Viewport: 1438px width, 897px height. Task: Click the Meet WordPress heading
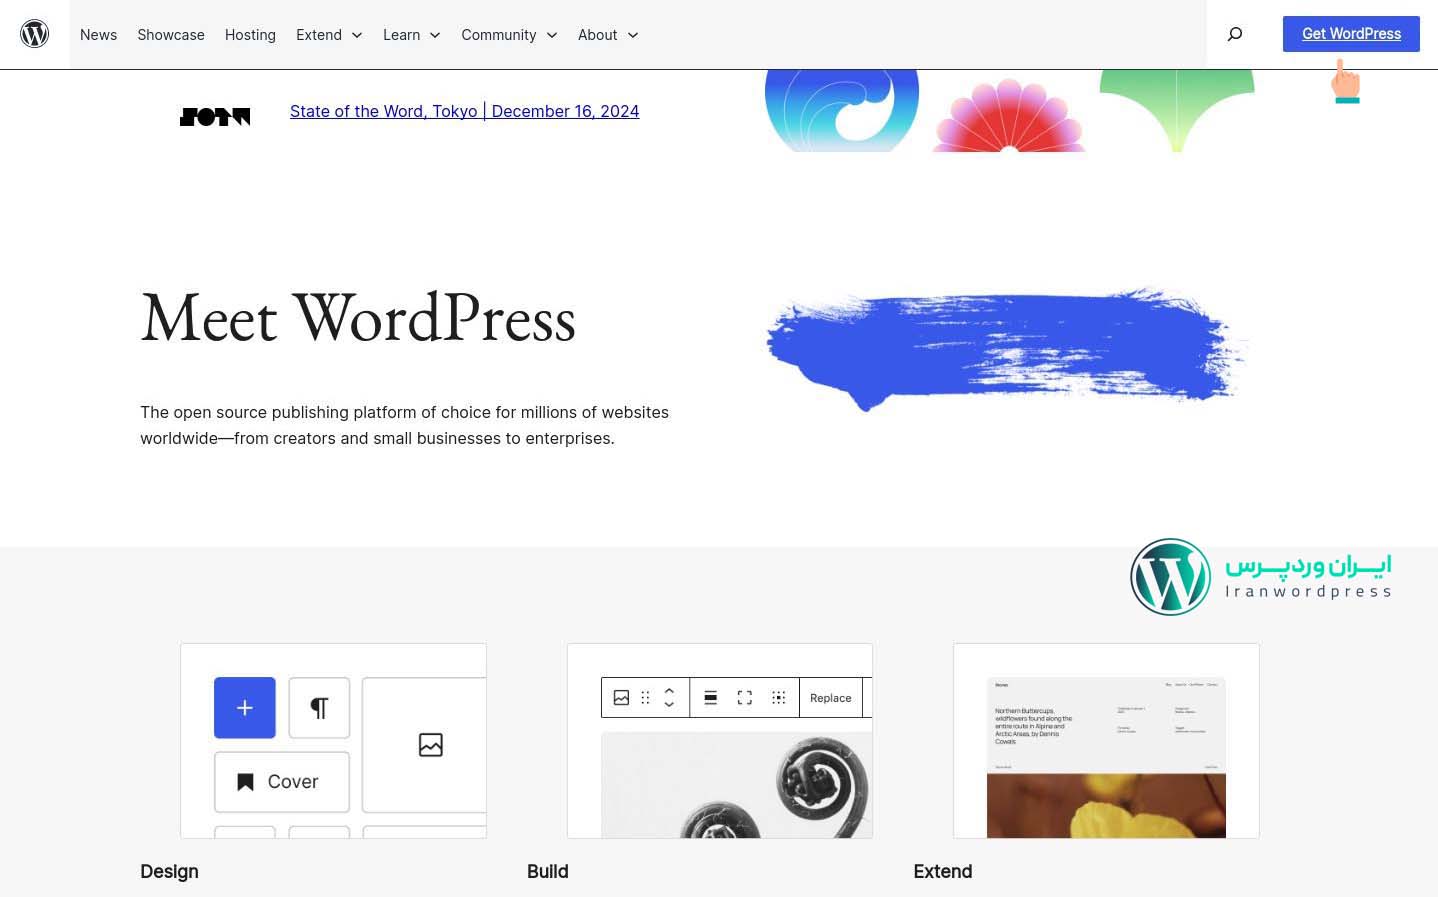[358, 319]
